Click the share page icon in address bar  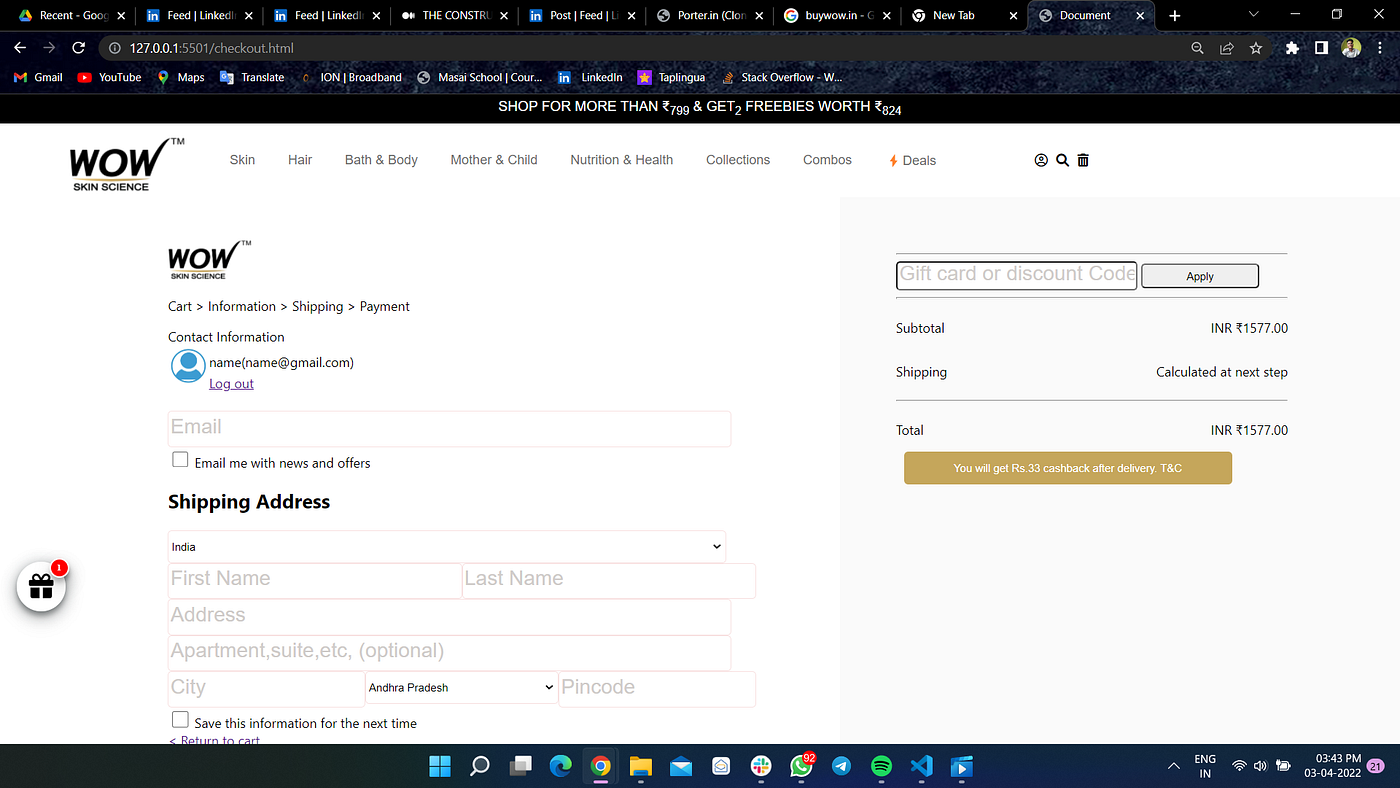[1227, 48]
